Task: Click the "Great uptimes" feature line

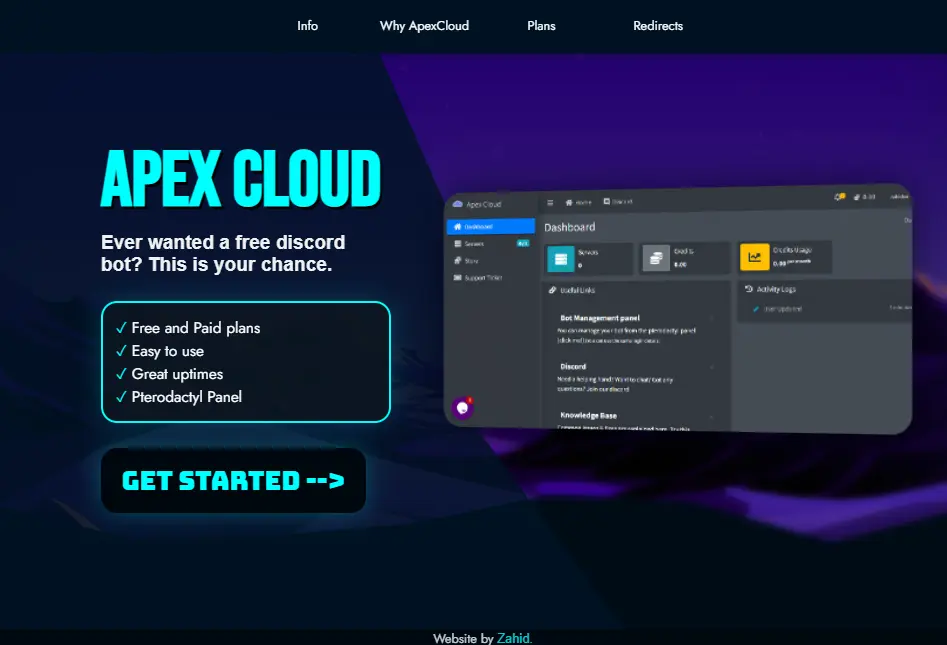Action: point(177,374)
